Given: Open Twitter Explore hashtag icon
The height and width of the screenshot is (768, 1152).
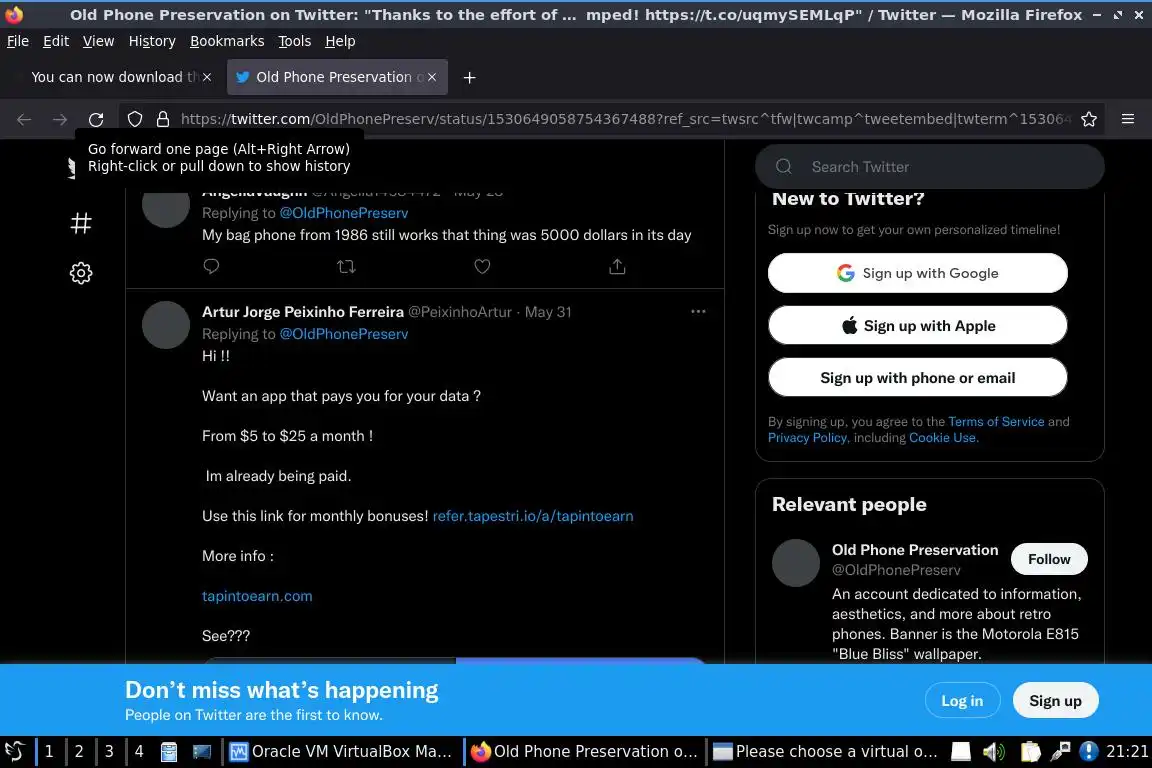Looking at the screenshot, I should click(81, 223).
